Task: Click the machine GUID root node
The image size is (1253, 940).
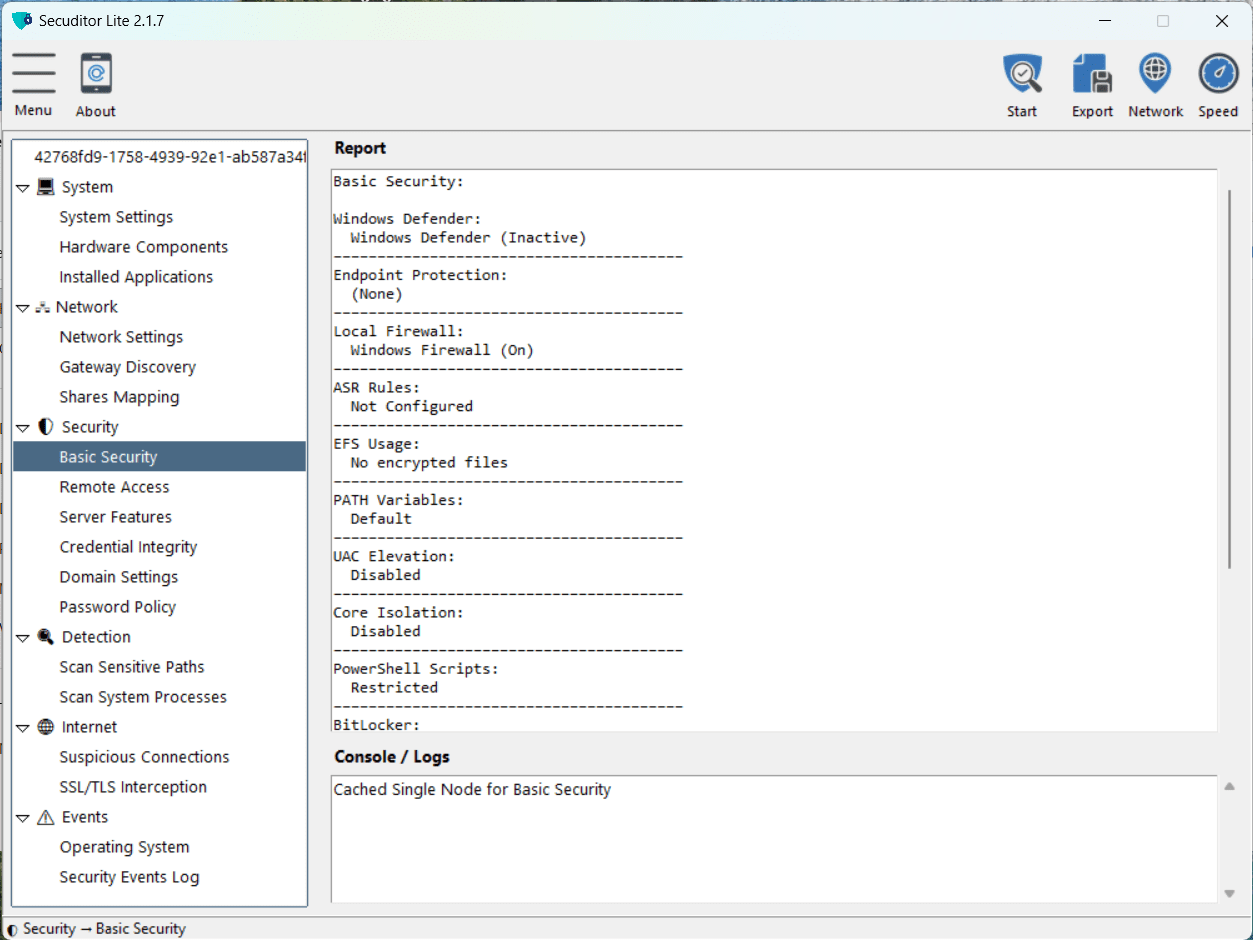Action: [x=169, y=157]
